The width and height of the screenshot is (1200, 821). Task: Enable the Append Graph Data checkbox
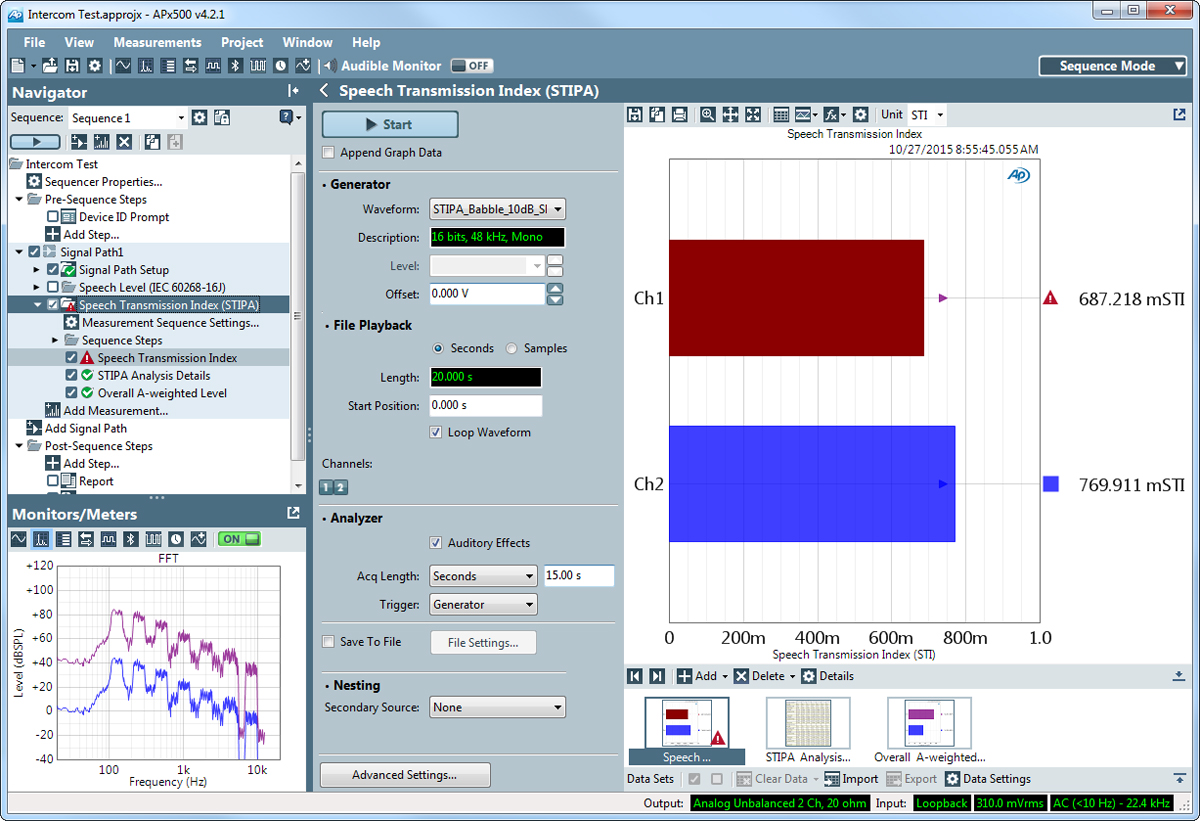[329, 153]
